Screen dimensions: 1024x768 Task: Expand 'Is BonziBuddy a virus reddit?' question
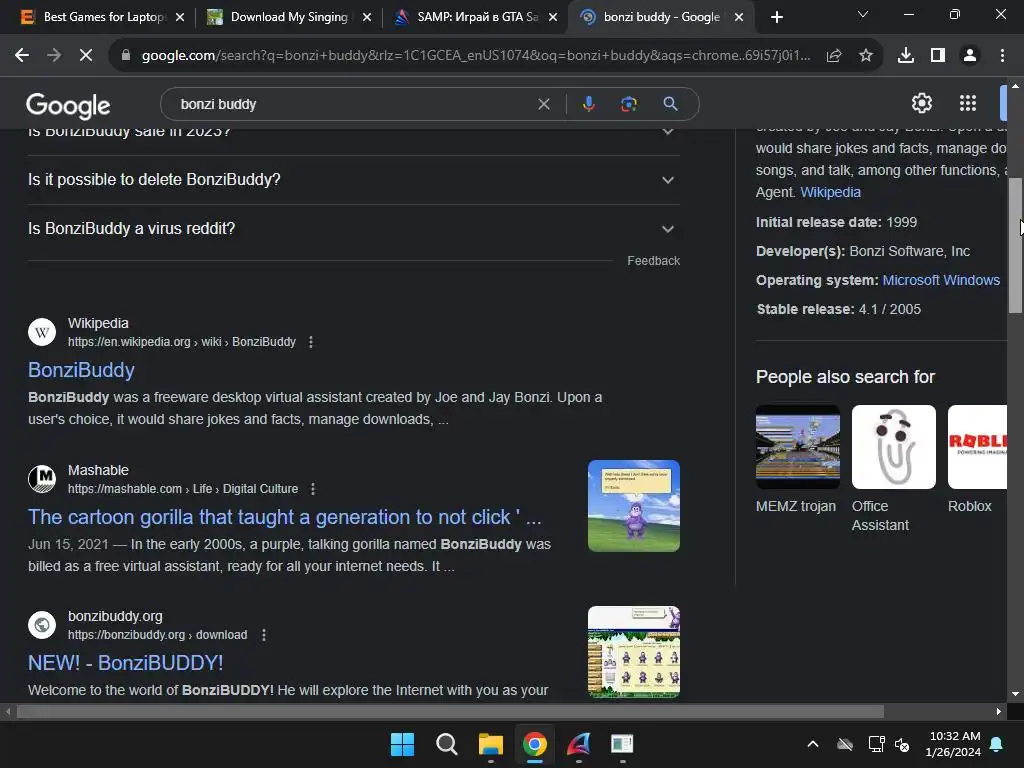(x=353, y=229)
